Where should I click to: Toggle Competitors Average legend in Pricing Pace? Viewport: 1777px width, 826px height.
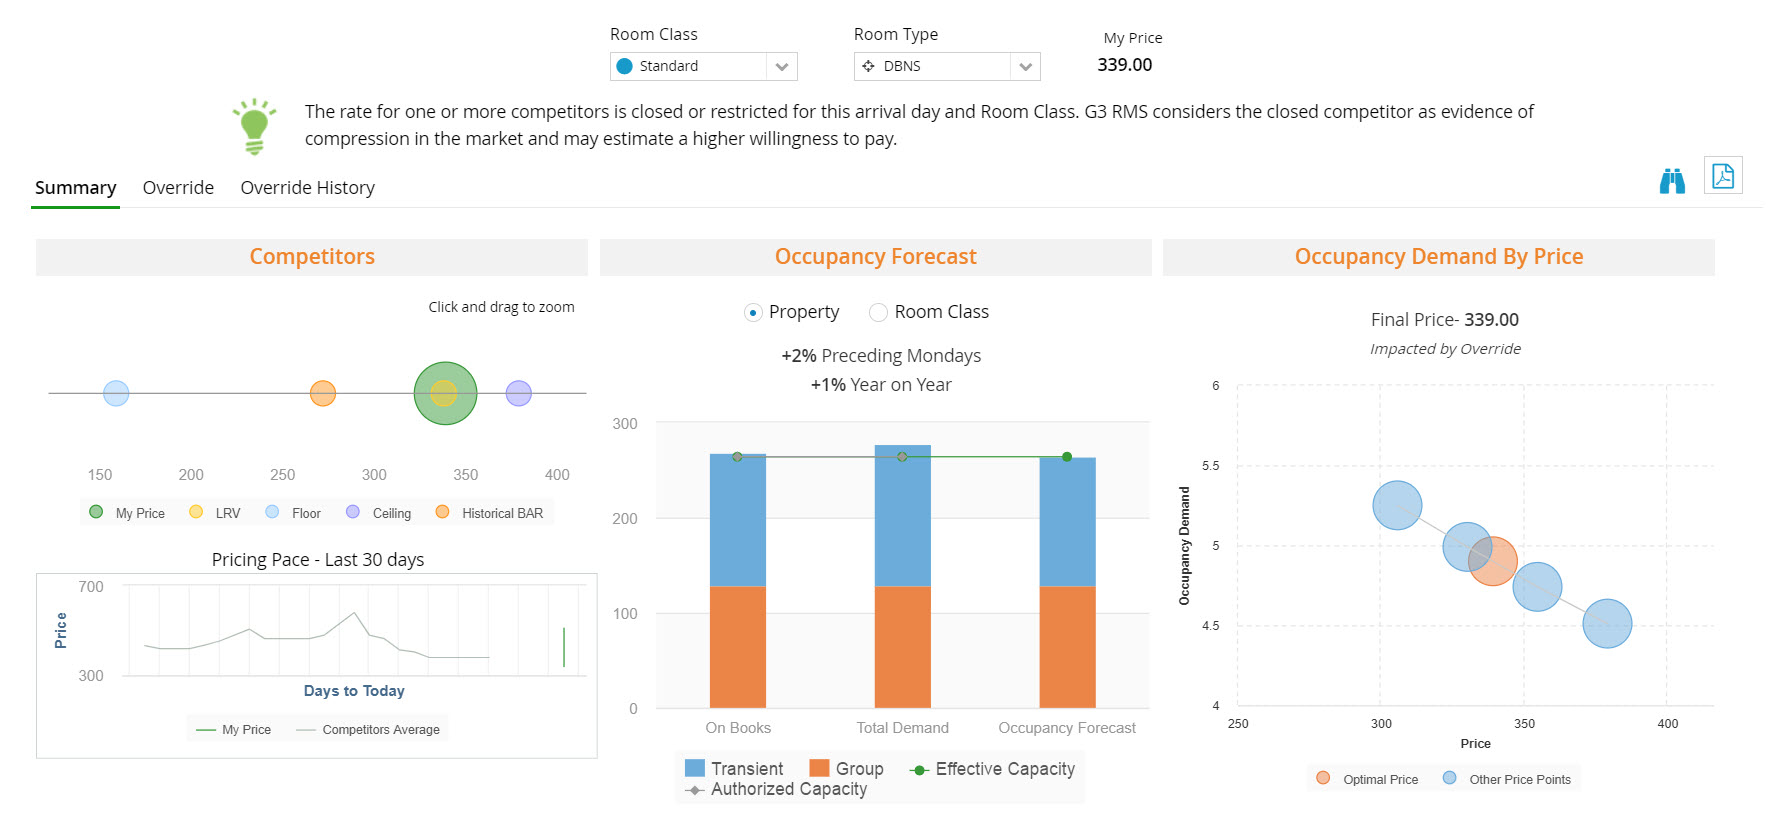pyautogui.click(x=369, y=730)
